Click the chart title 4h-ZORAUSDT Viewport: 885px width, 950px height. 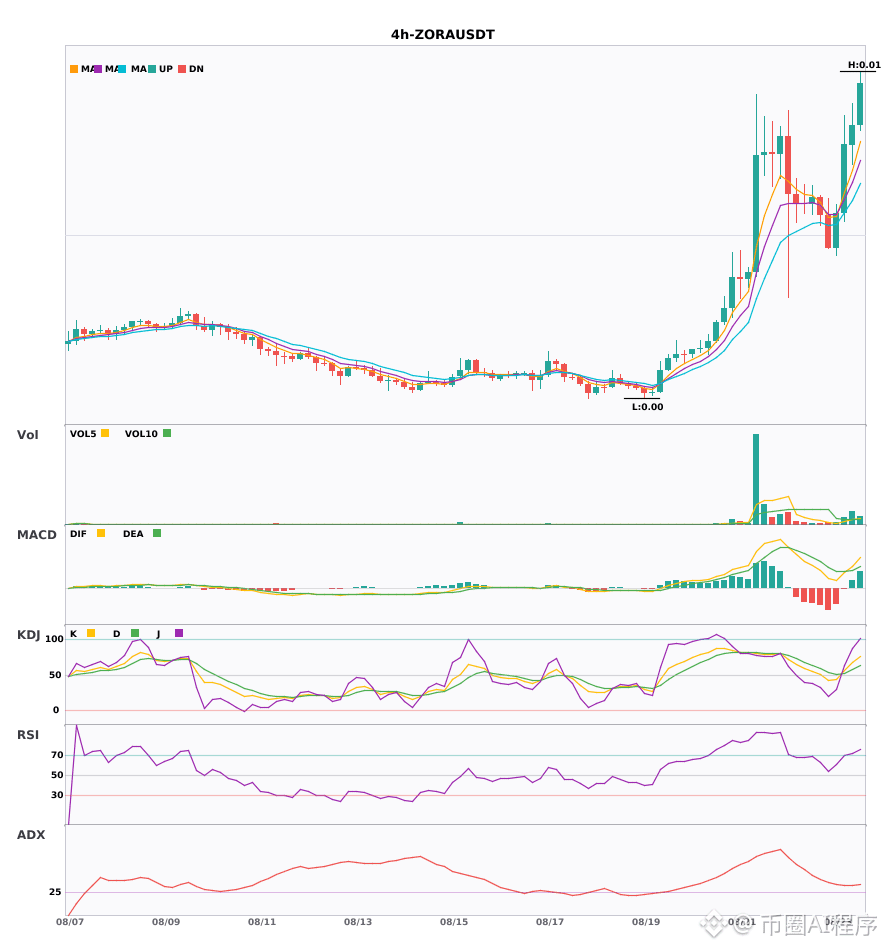pos(442,35)
